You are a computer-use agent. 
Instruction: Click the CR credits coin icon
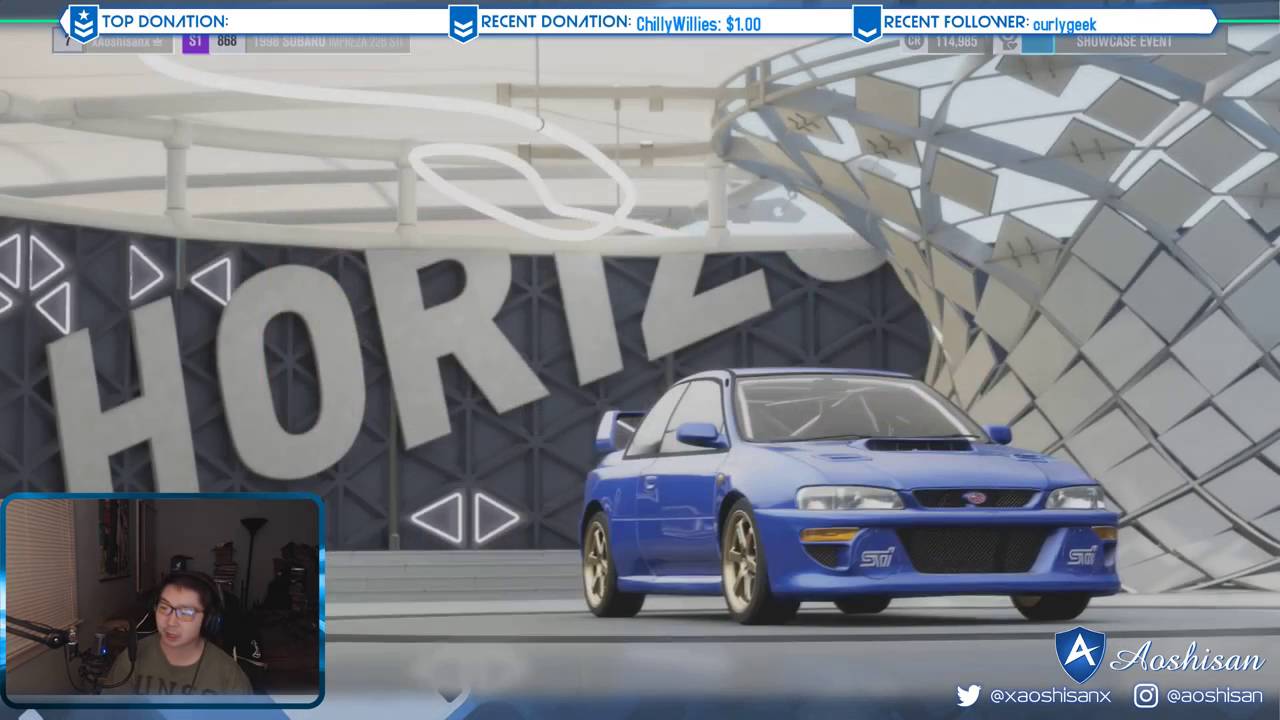click(x=913, y=42)
